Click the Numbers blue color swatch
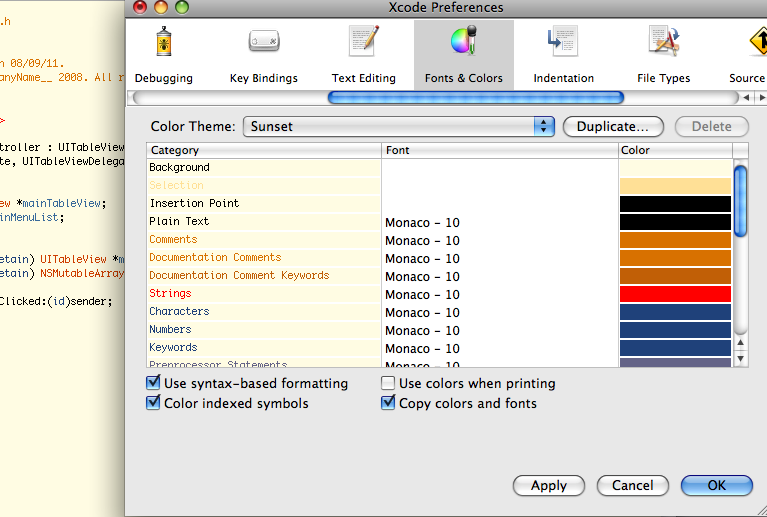Image resolution: width=767 pixels, height=517 pixels. pyautogui.click(x=676, y=330)
